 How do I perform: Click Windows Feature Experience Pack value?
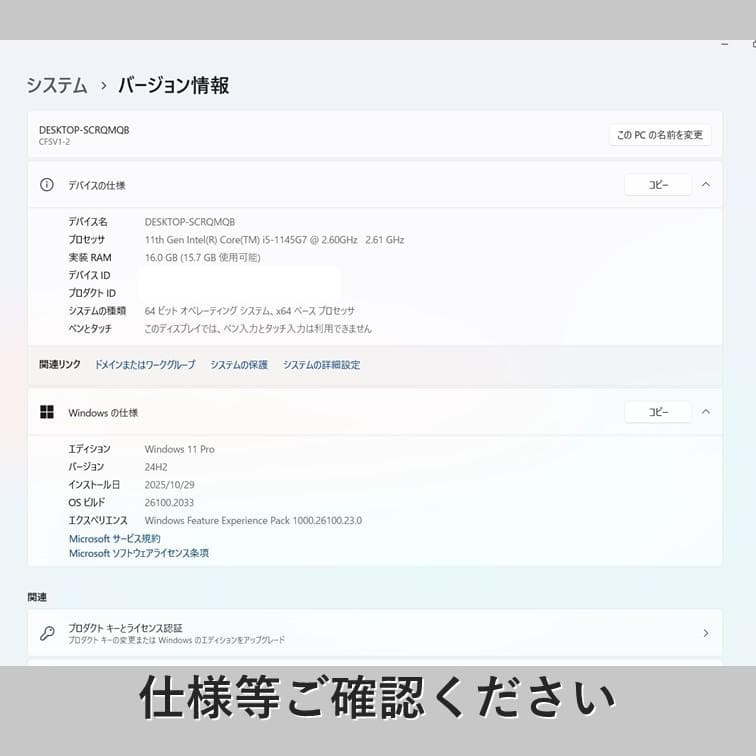(x=254, y=520)
